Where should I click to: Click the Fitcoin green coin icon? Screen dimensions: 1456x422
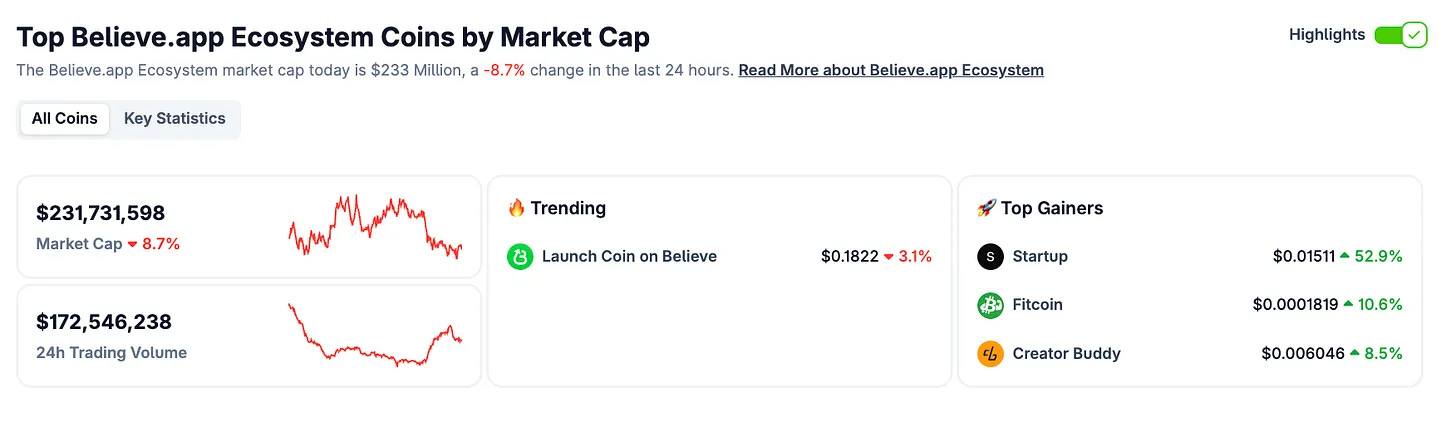coord(990,305)
